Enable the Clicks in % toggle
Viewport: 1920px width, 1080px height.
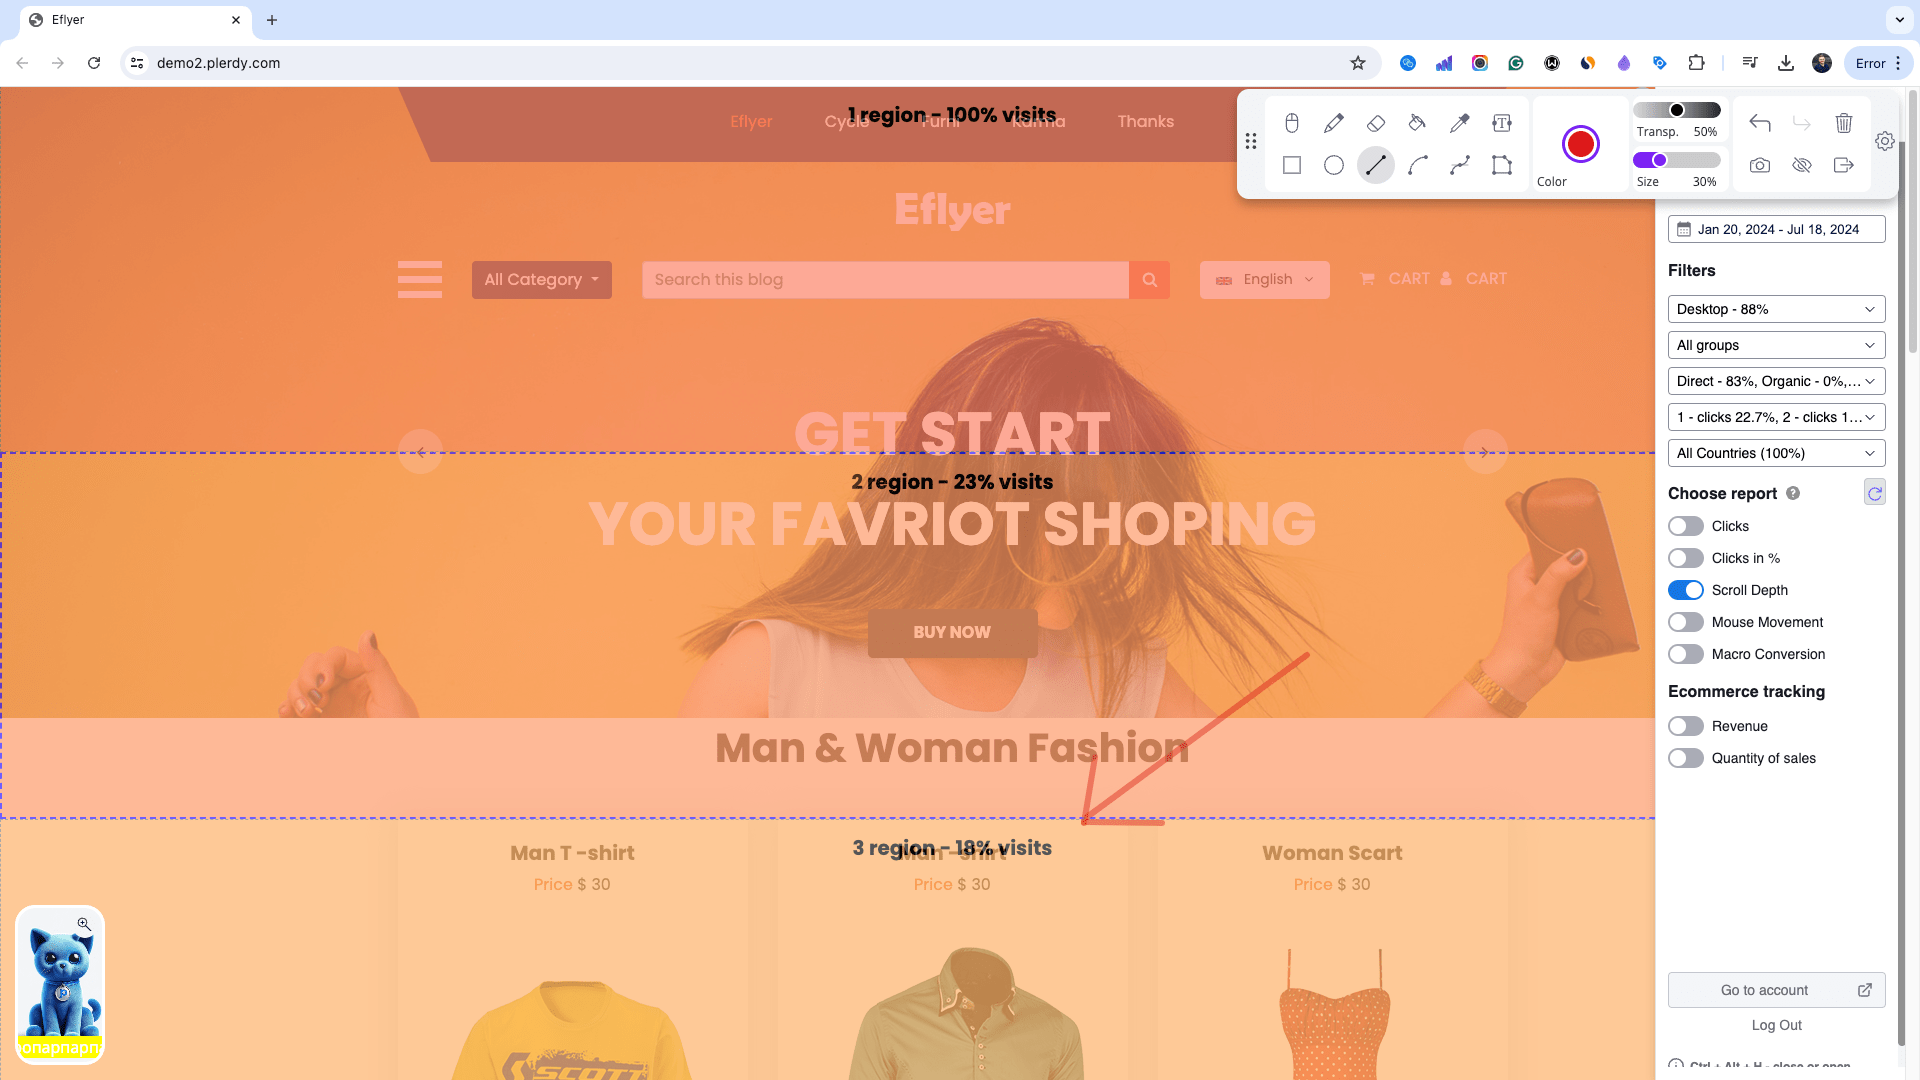click(x=1685, y=558)
